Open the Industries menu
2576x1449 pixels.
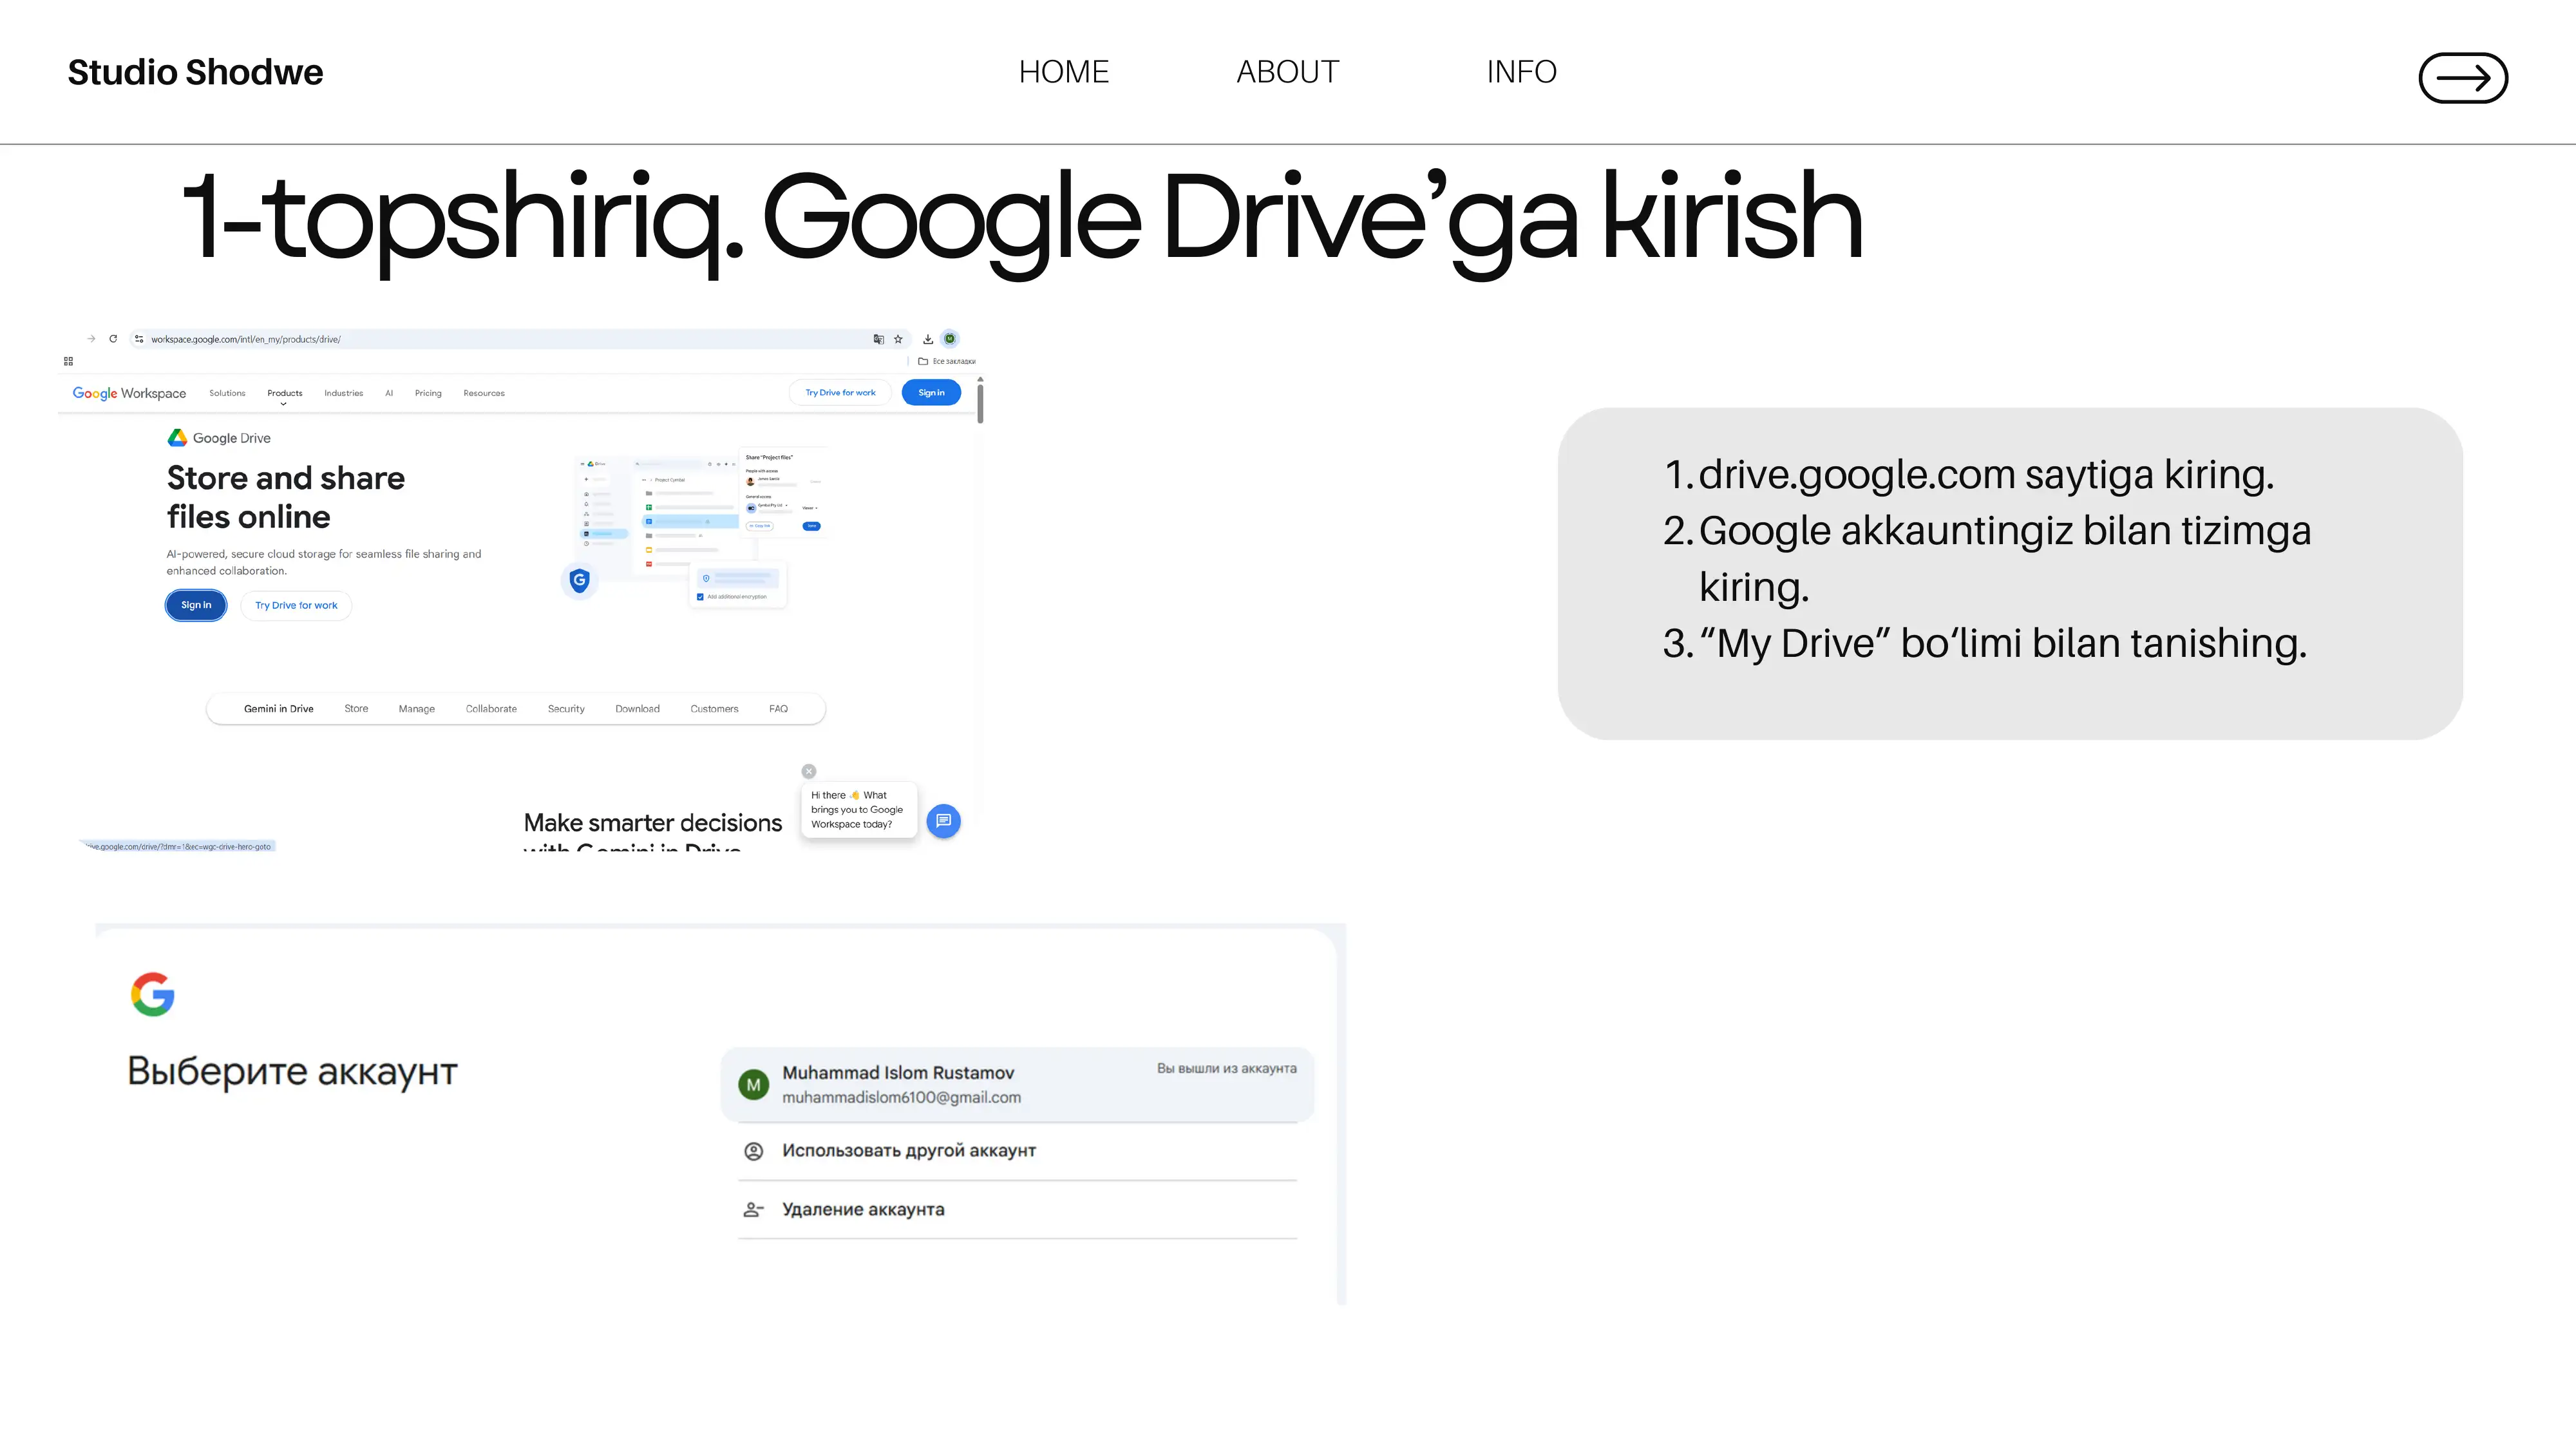click(343, 393)
